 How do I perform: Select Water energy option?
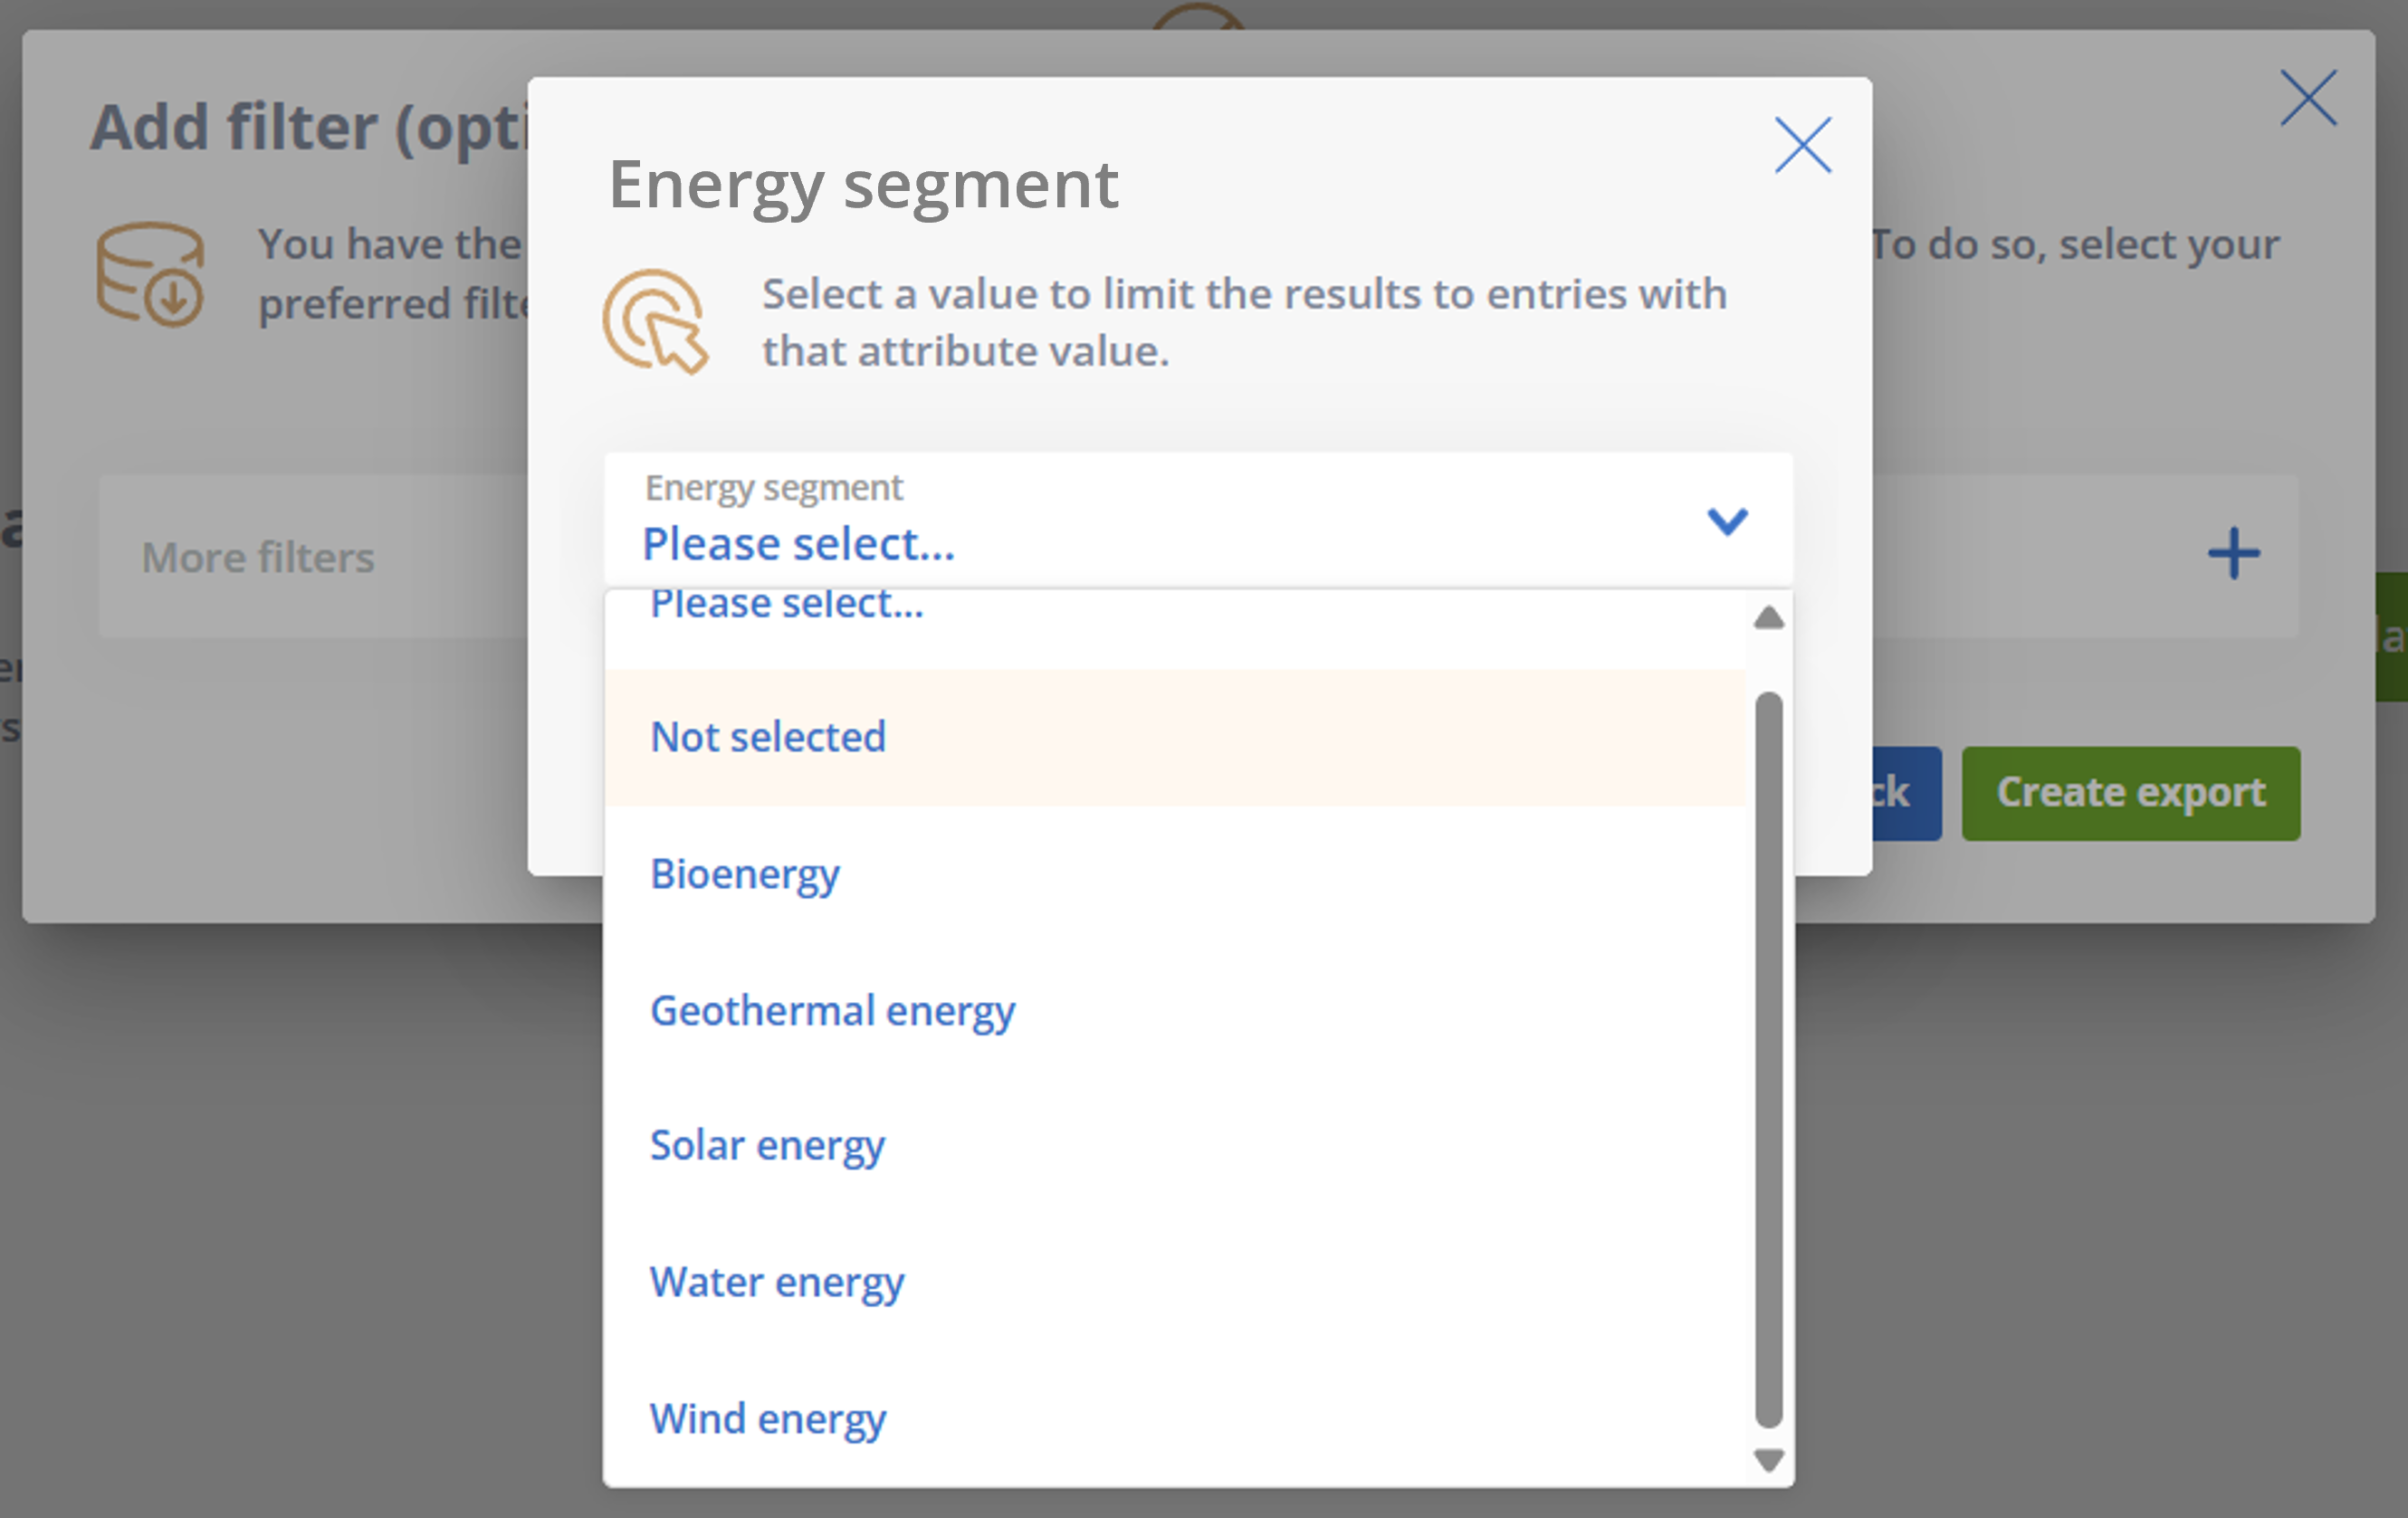pyautogui.click(x=1175, y=1282)
